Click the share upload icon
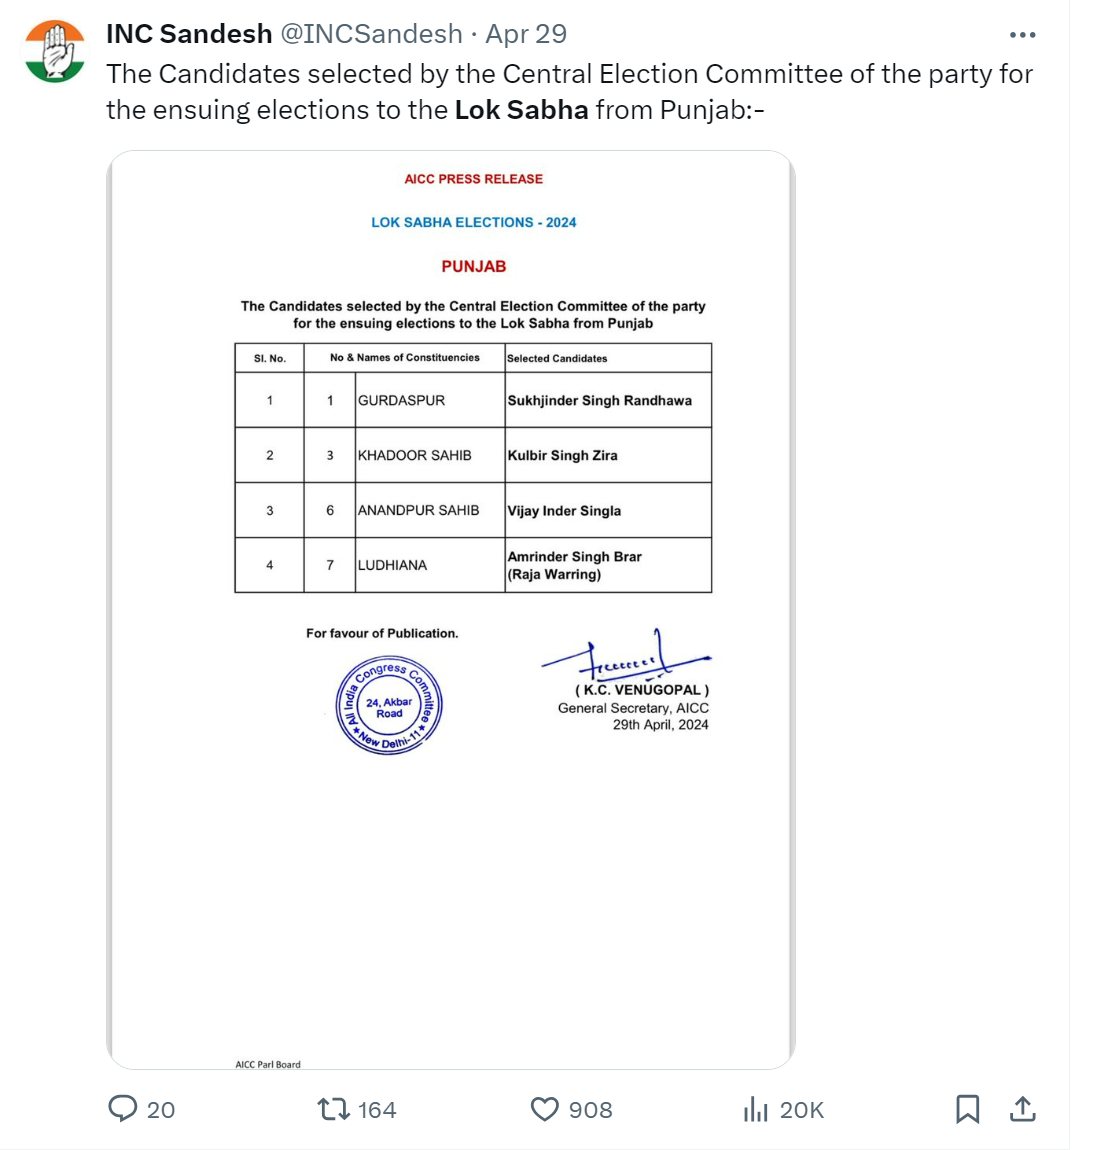Viewport: 1094px width, 1150px height. (x=1022, y=1109)
